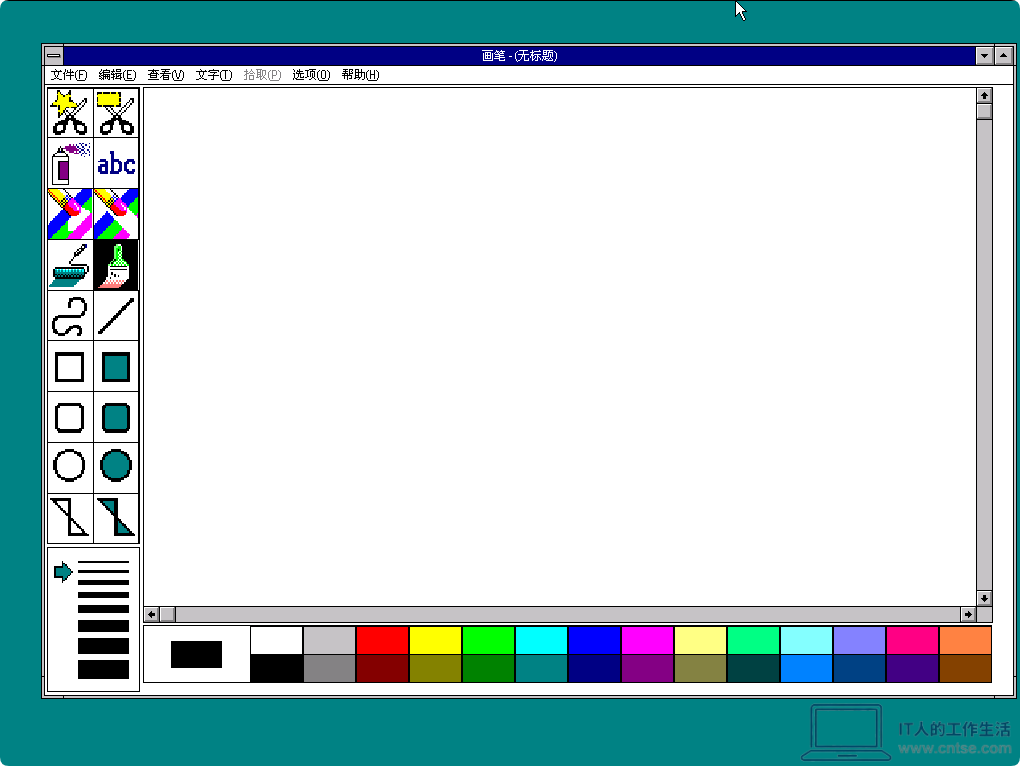Pick the white color swatch
Screen dimensions: 1020x766
276,641
